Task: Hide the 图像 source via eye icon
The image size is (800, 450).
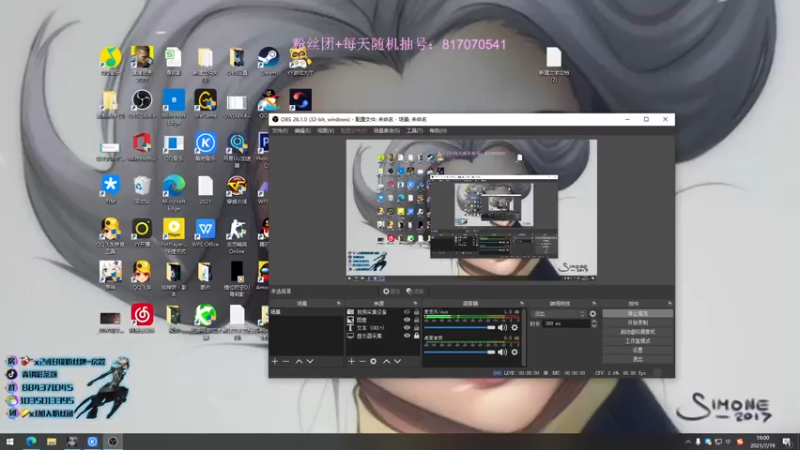Action: 407,320
